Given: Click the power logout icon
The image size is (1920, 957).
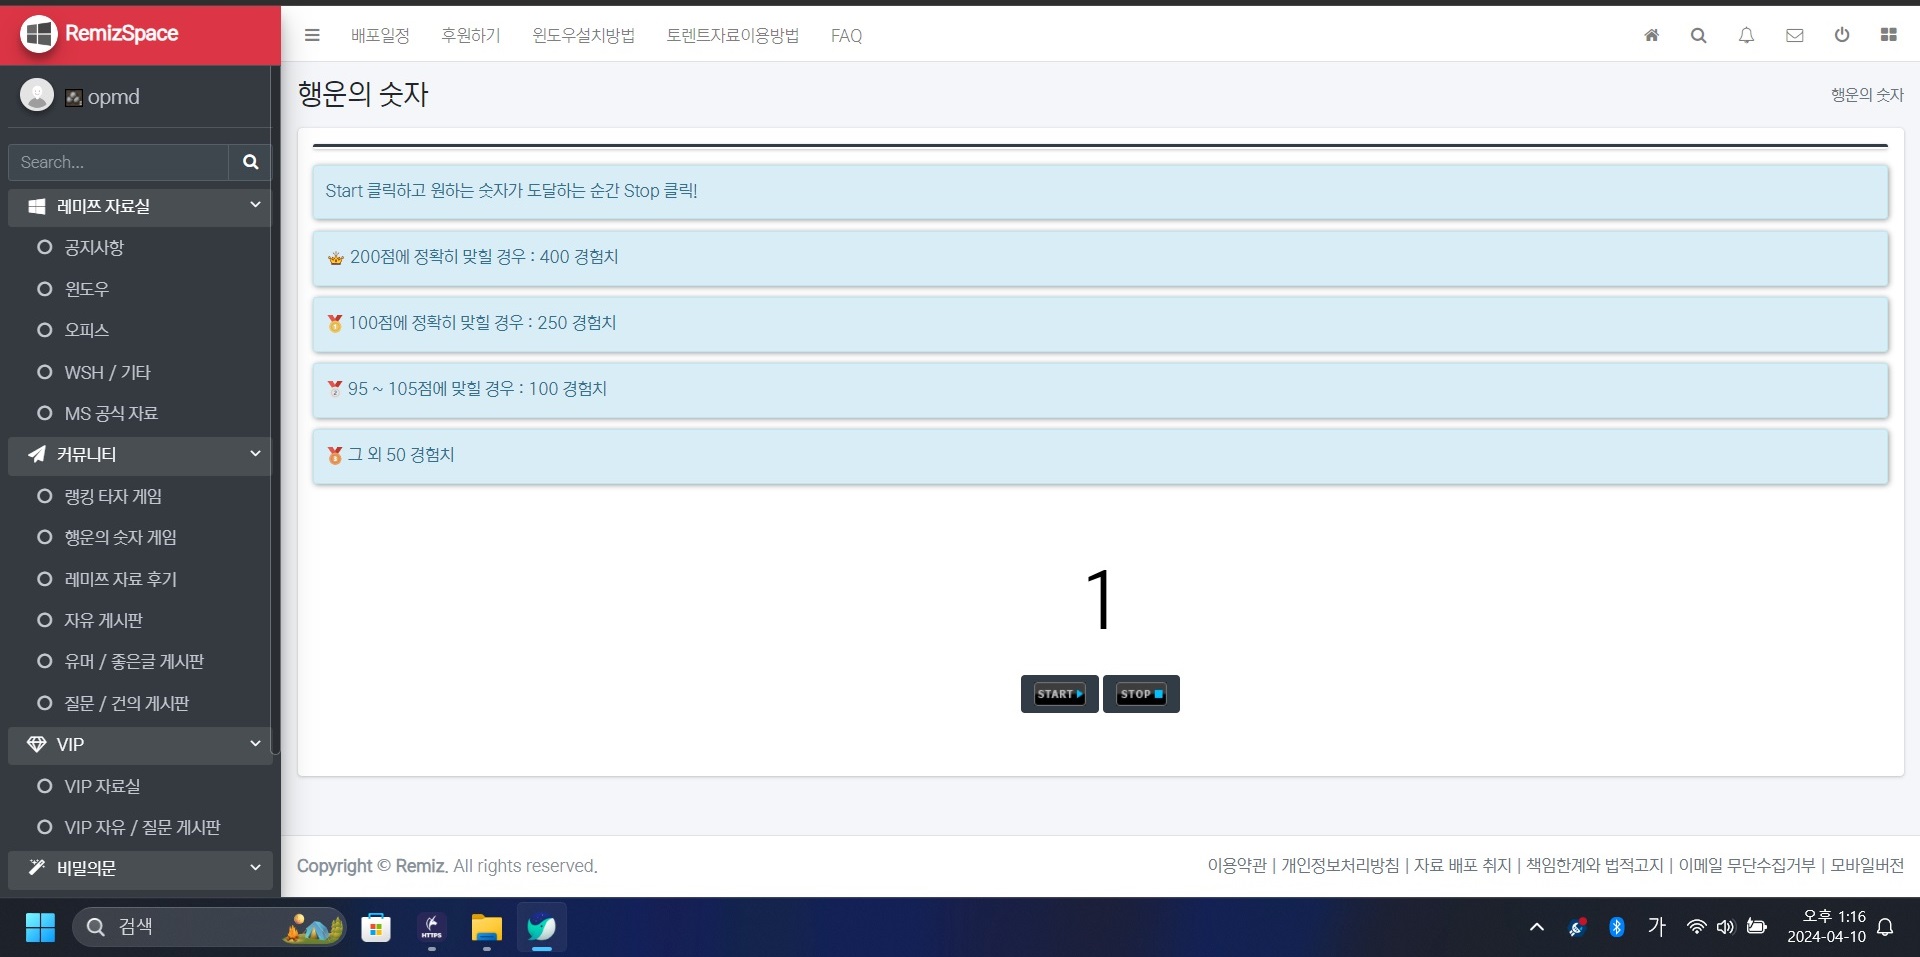Looking at the screenshot, I should (1841, 35).
